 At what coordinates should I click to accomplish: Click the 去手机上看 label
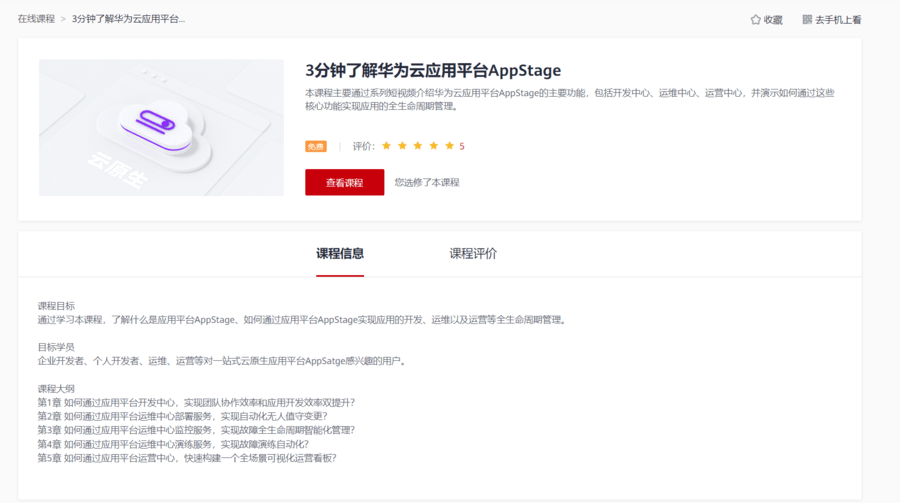coord(838,20)
